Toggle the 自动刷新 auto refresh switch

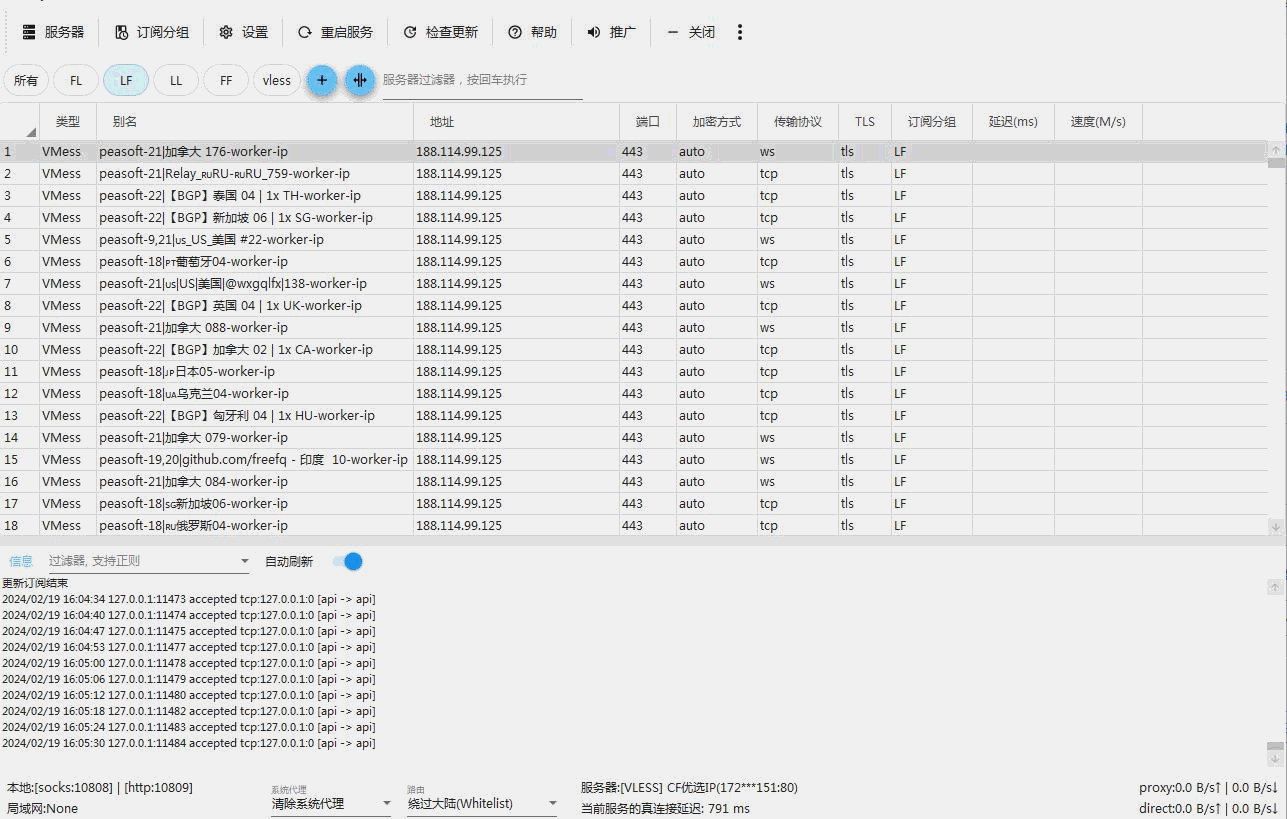click(x=348, y=562)
